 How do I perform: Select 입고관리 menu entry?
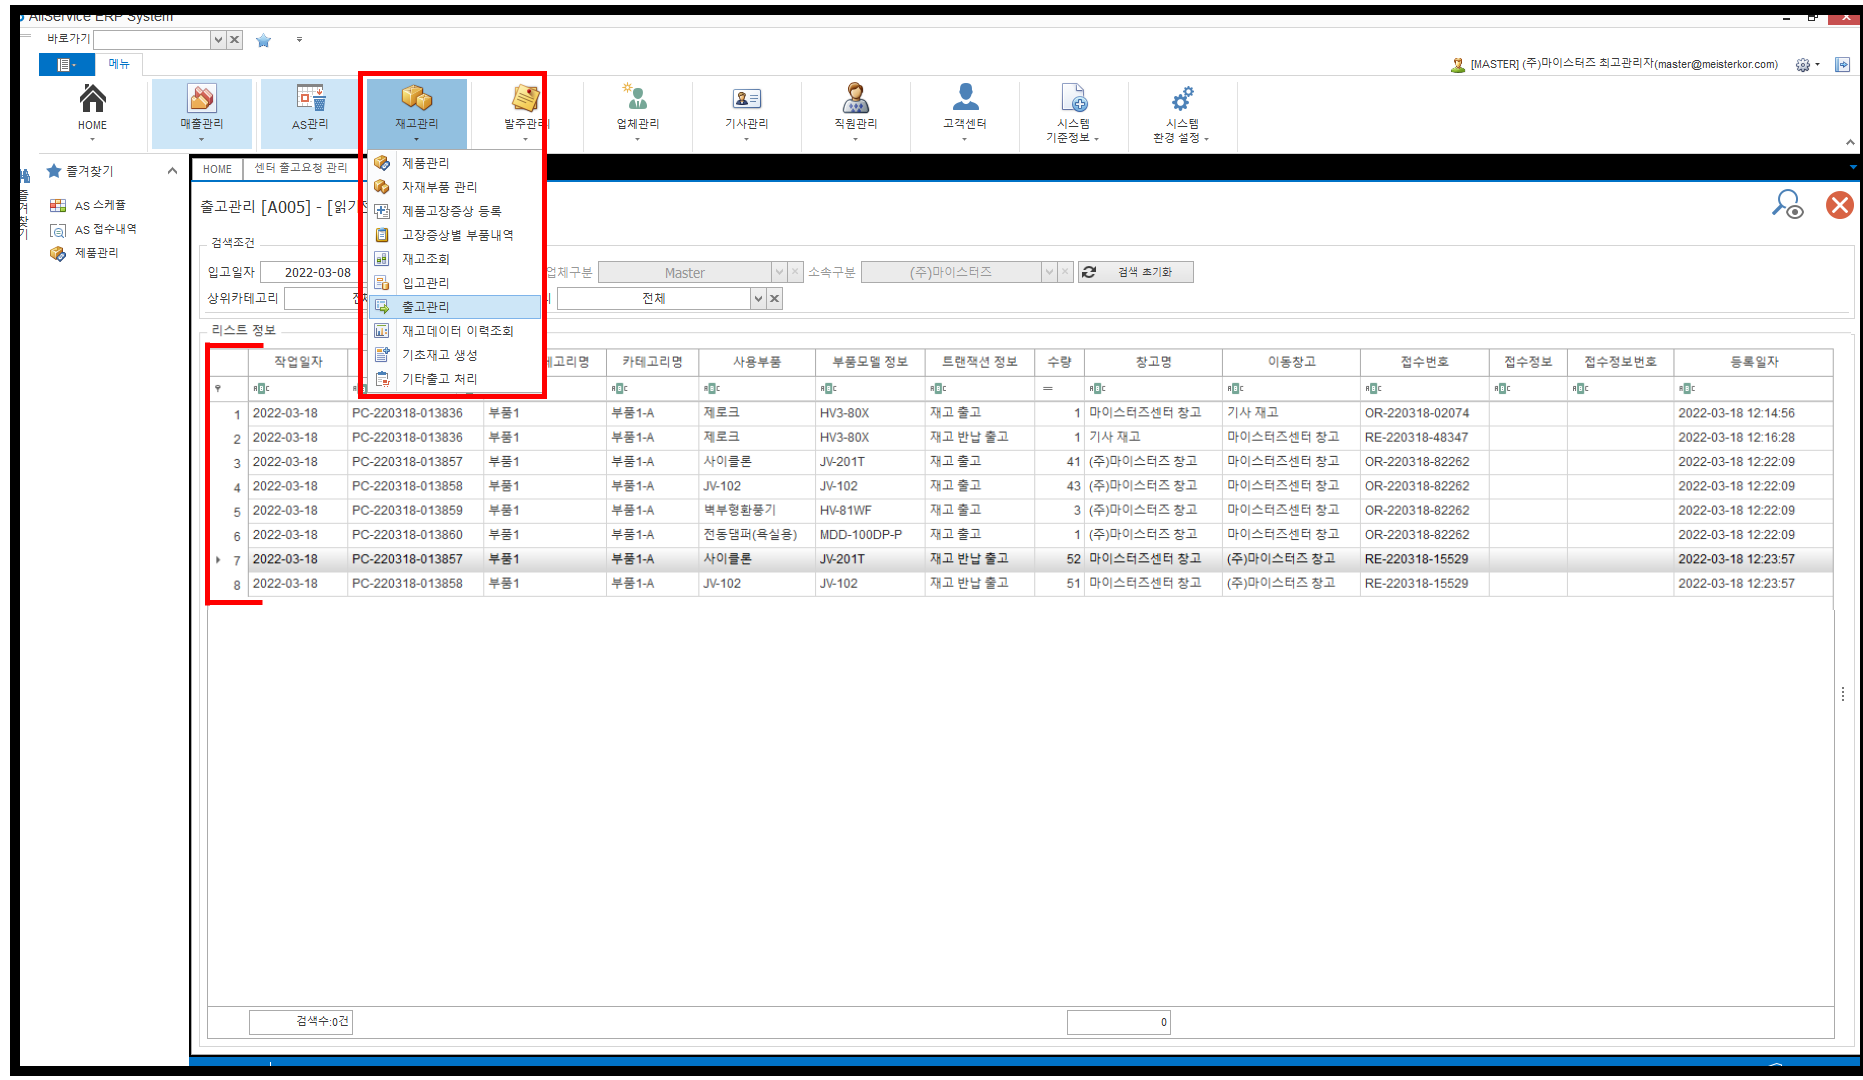point(455,283)
